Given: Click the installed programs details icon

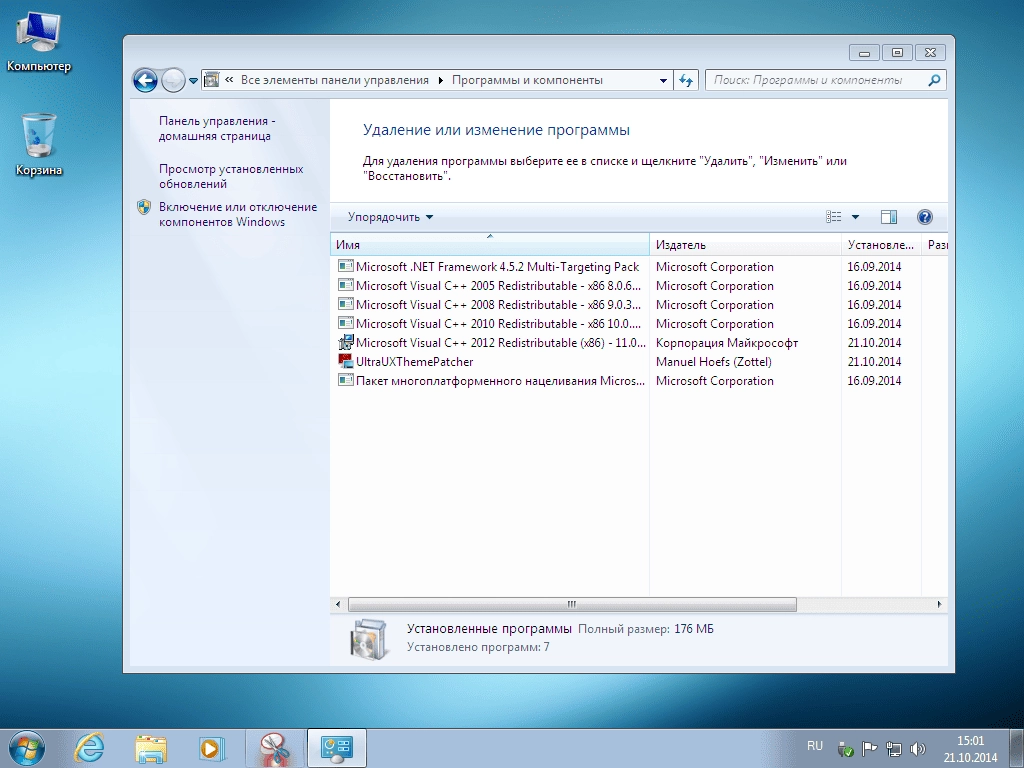Looking at the screenshot, I should coord(368,639).
